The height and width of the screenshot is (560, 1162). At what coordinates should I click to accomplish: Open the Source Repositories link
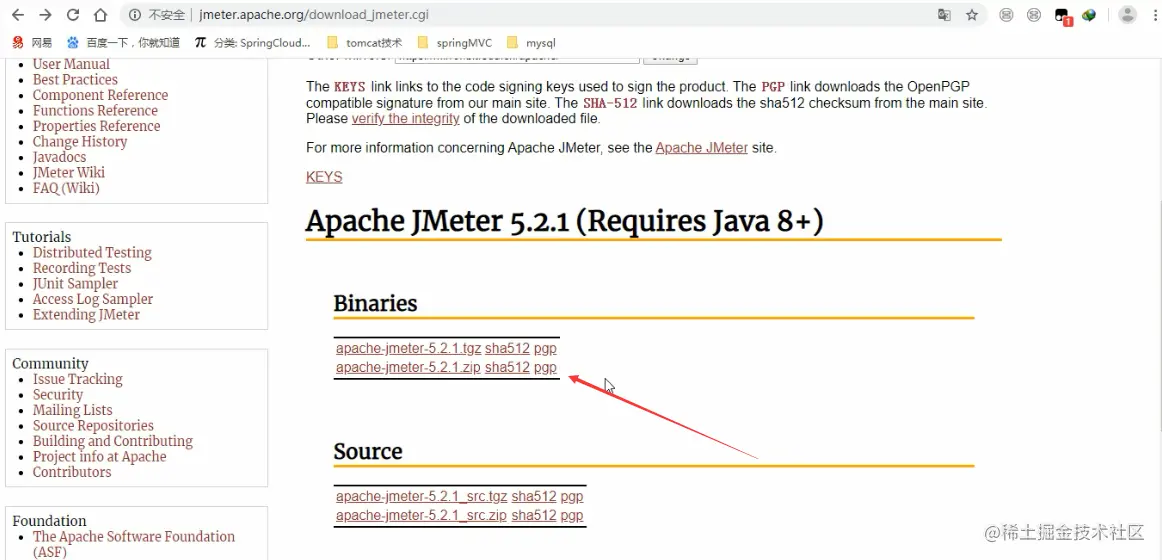(x=93, y=426)
